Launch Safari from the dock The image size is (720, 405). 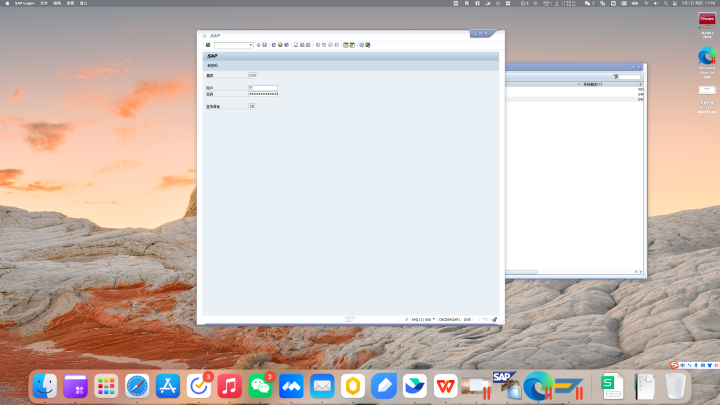[137, 386]
